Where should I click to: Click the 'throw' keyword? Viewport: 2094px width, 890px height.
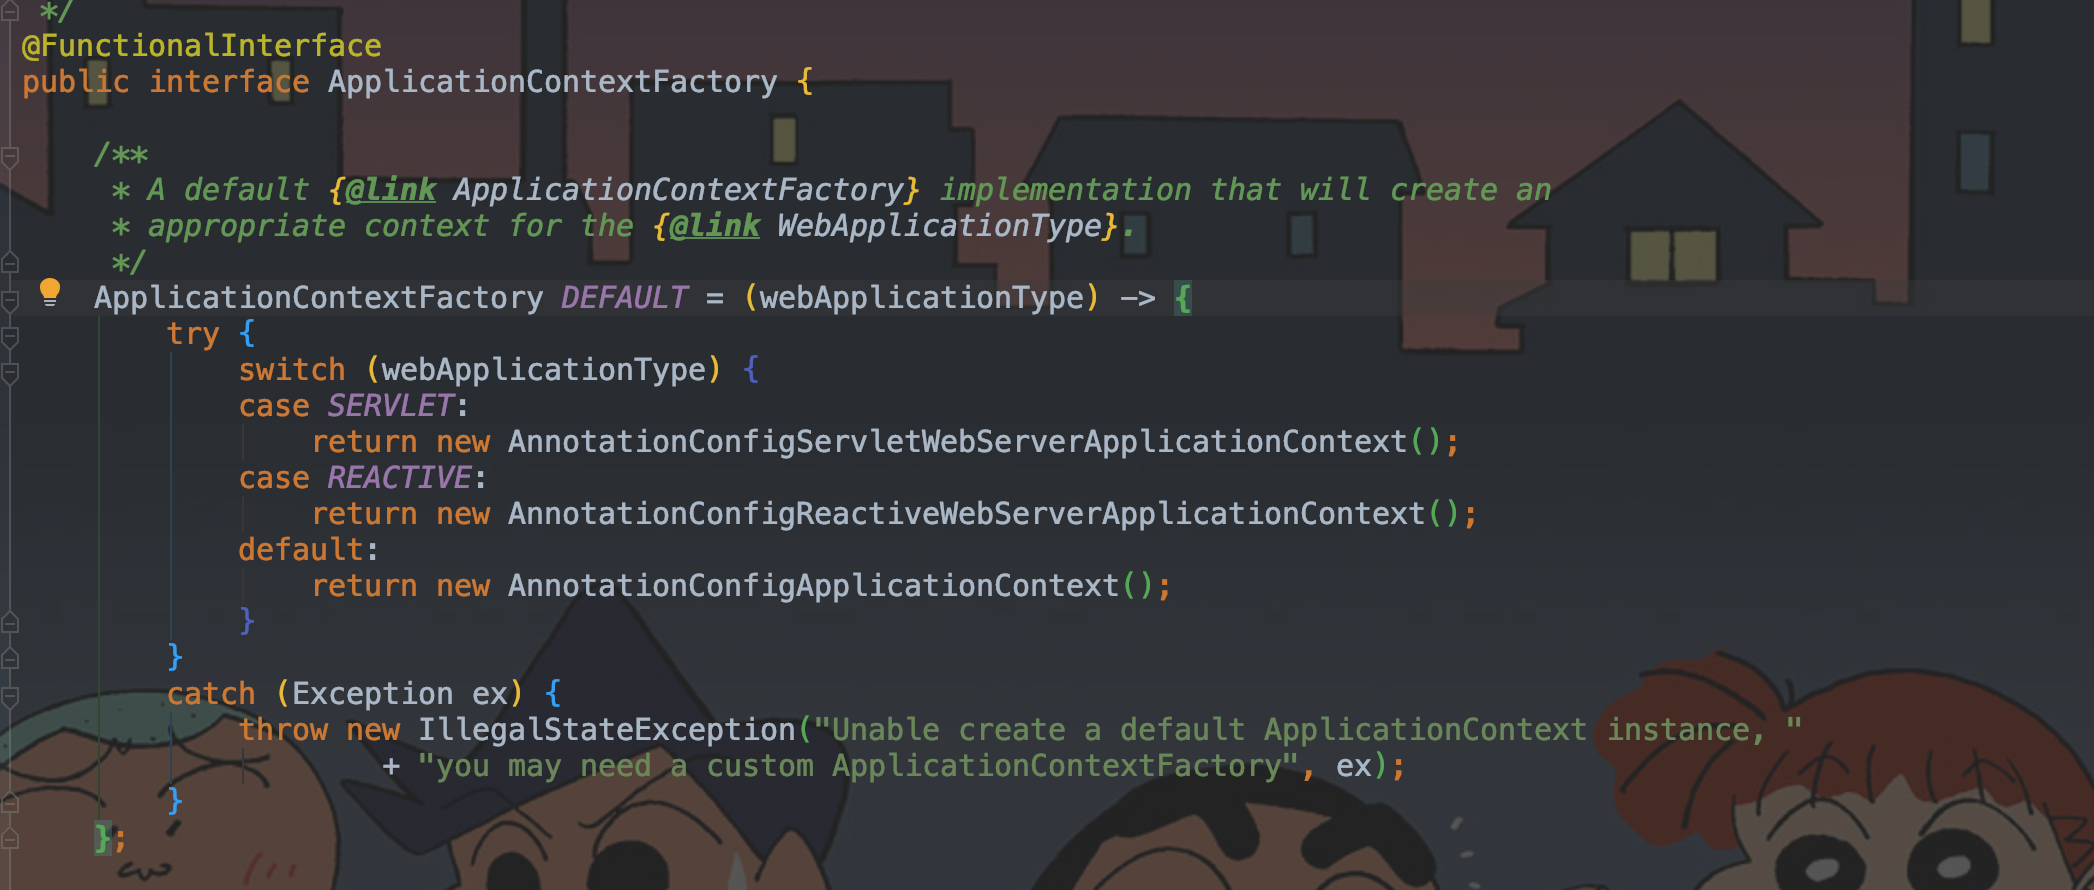pos(283,730)
